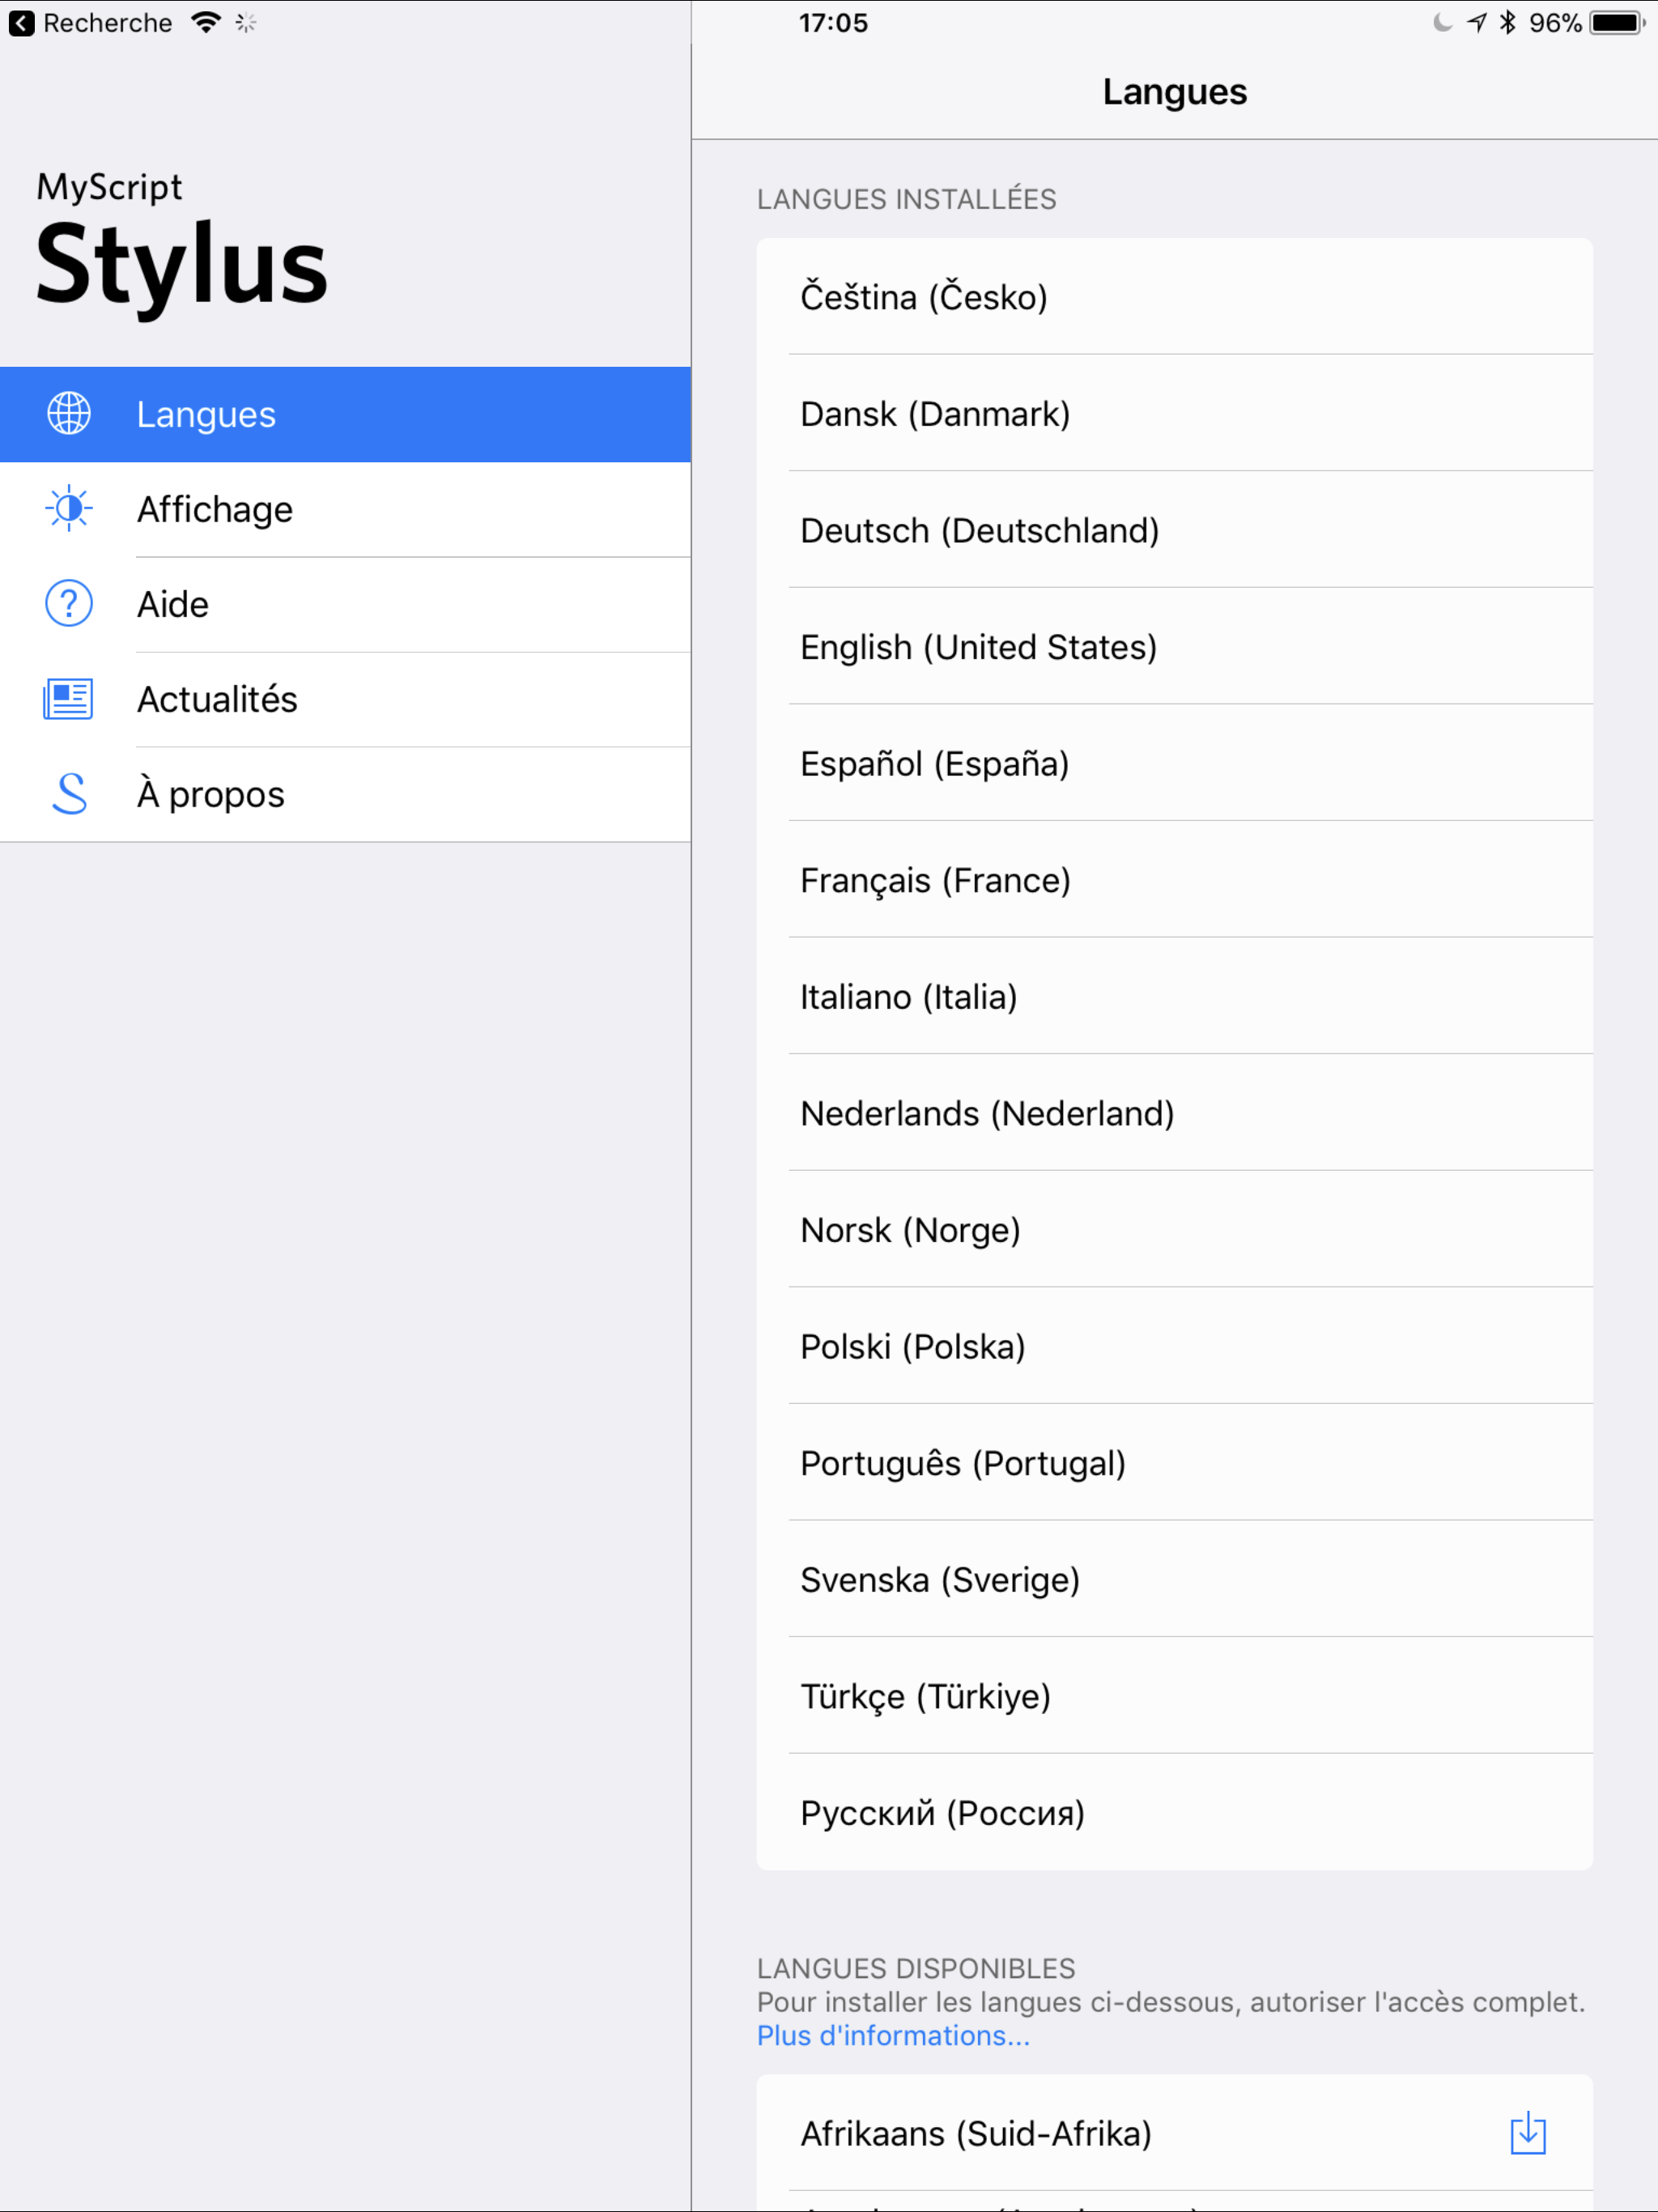Screen dimensions: 1658x2212
Task: Open the Affichage settings section
Action: tap(215, 510)
